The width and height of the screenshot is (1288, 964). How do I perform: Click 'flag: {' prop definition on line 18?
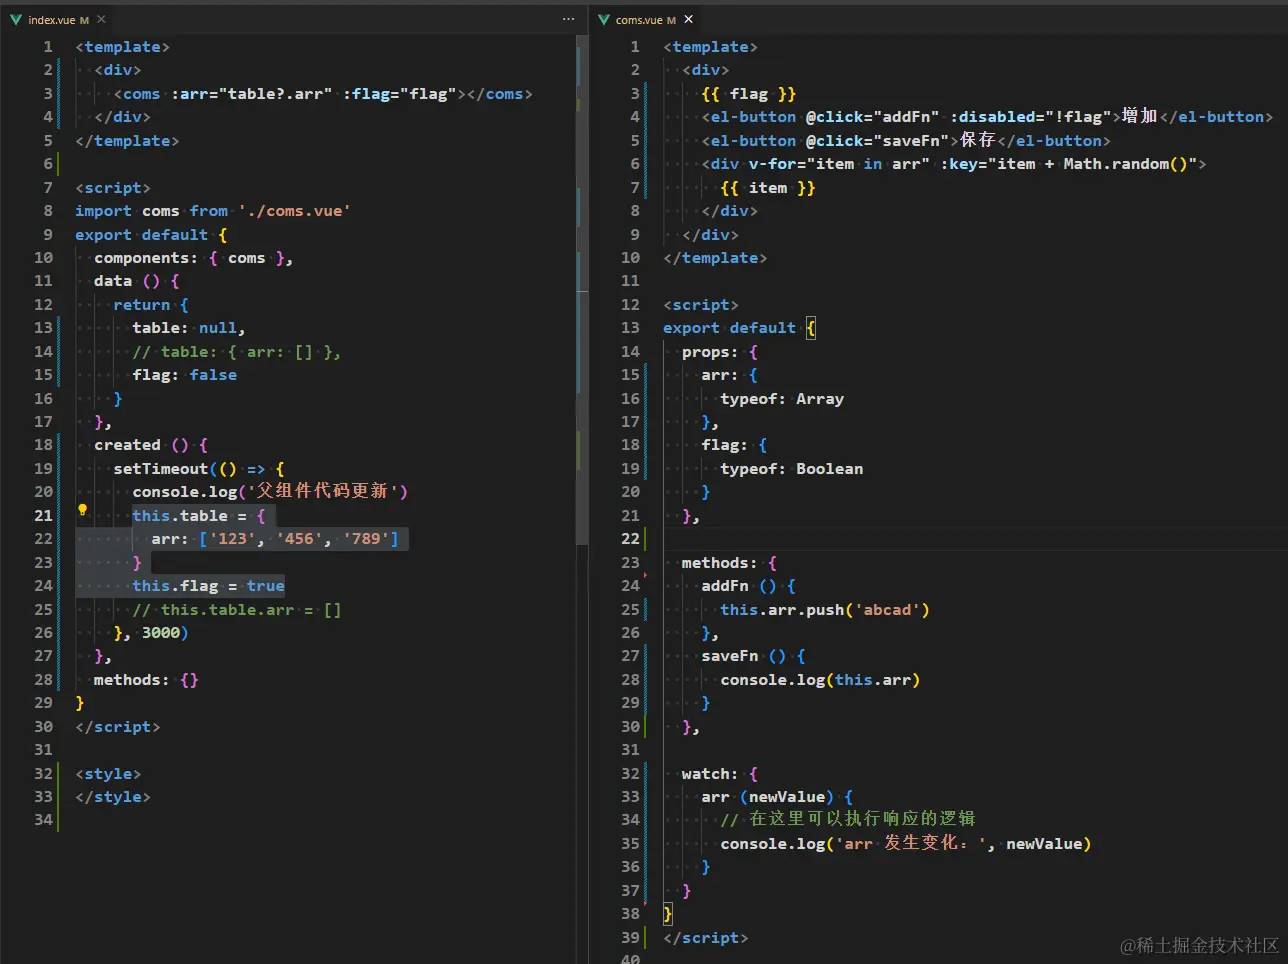tap(734, 445)
